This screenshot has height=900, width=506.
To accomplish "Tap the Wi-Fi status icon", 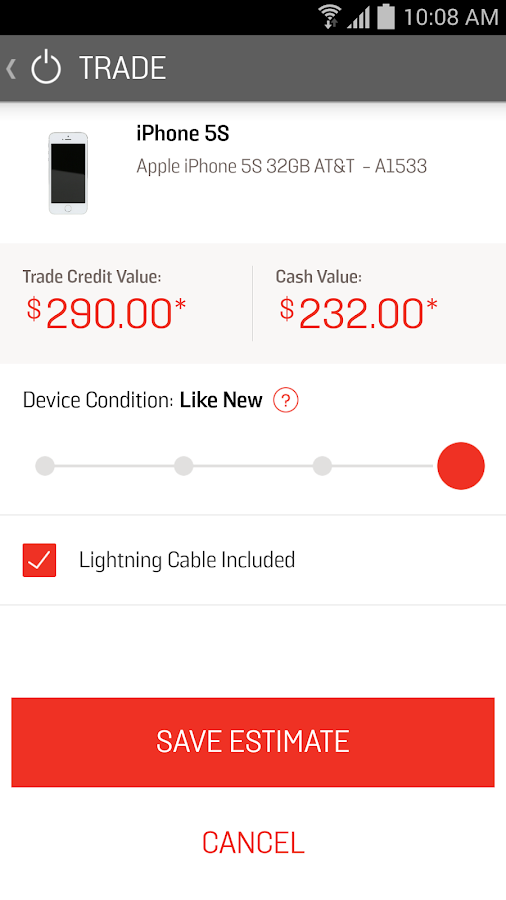I will [x=330, y=17].
